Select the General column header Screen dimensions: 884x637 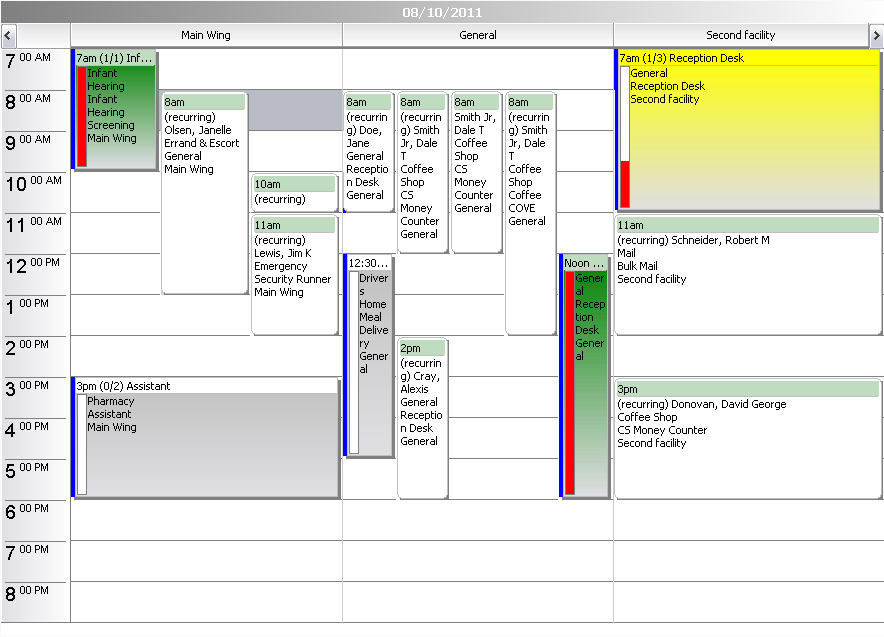(x=477, y=35)
